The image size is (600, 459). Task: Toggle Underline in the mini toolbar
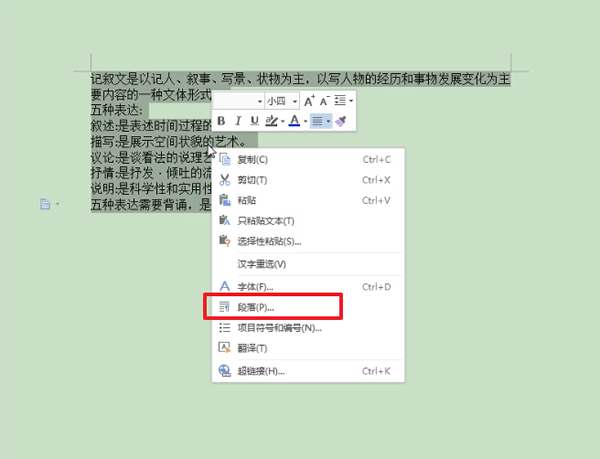point(254,121)
